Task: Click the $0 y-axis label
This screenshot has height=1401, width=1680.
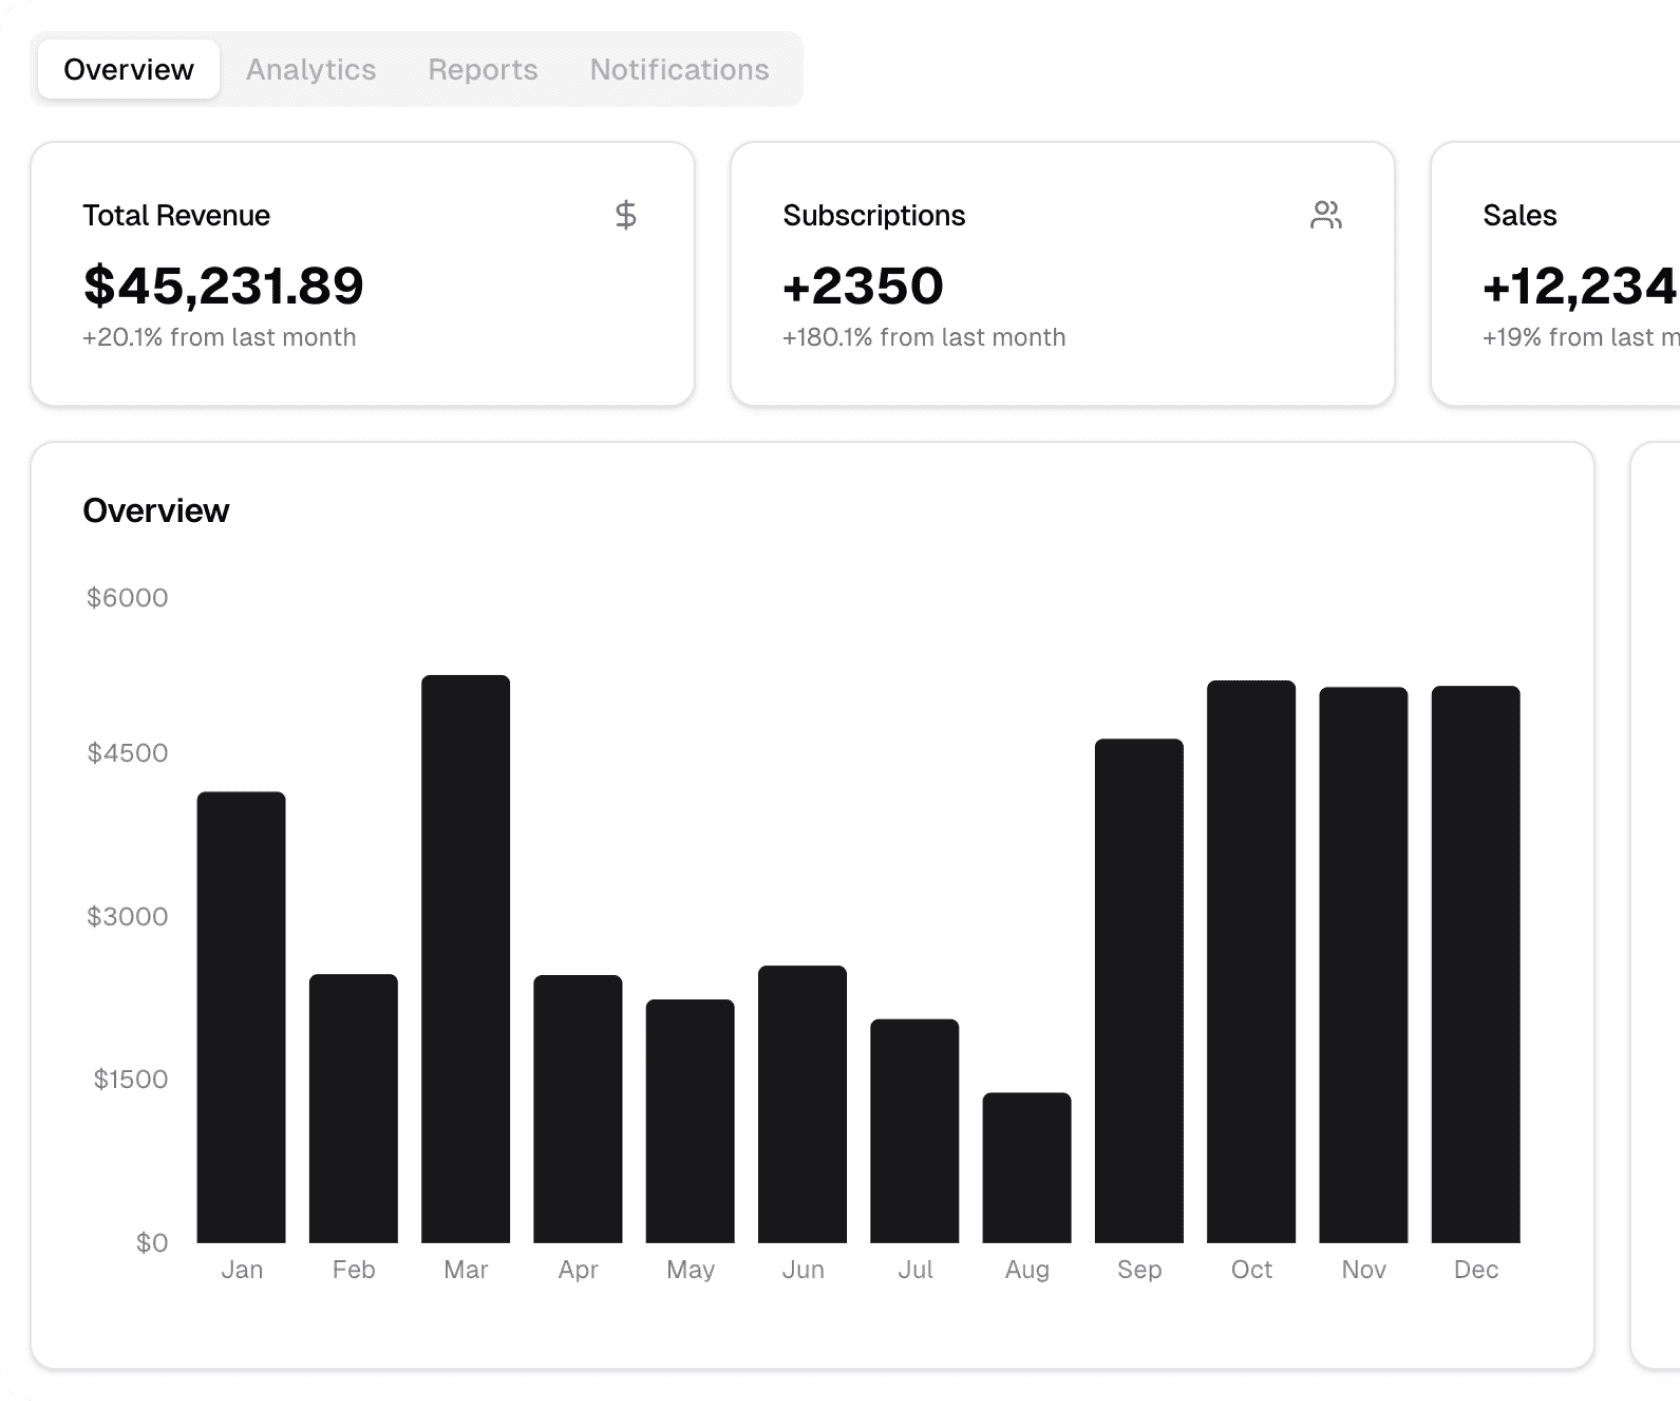Action: 152,1243
